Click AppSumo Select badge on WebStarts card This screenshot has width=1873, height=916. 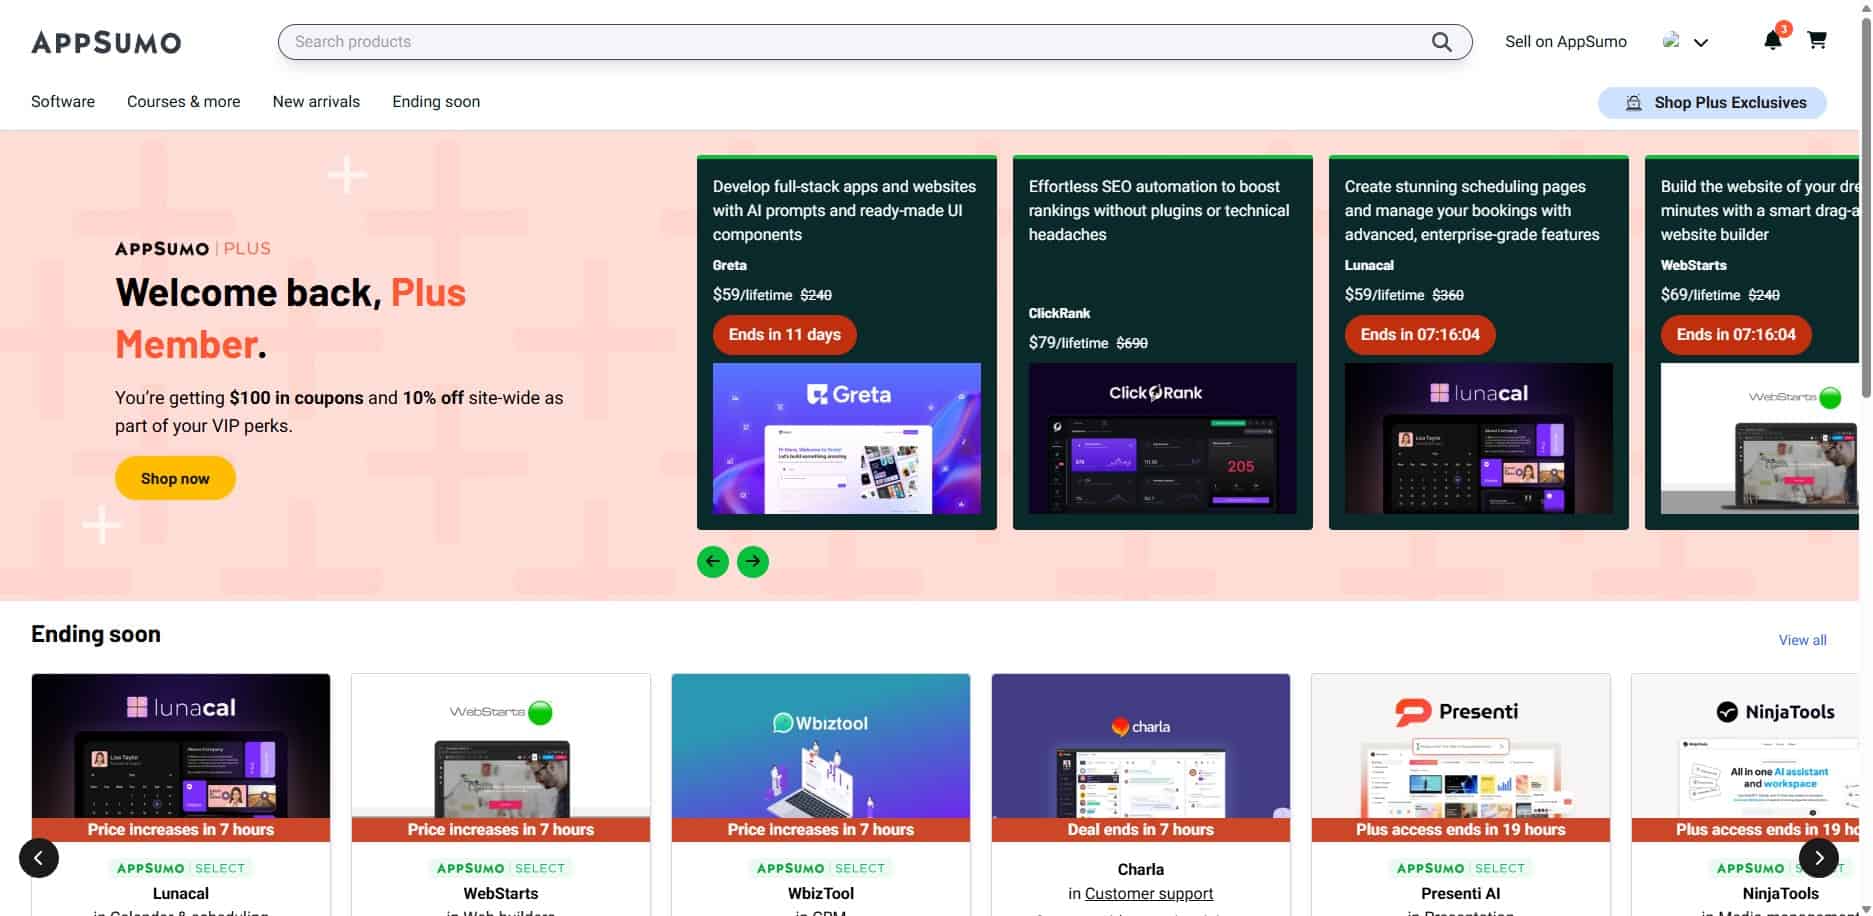pos(501,868)
